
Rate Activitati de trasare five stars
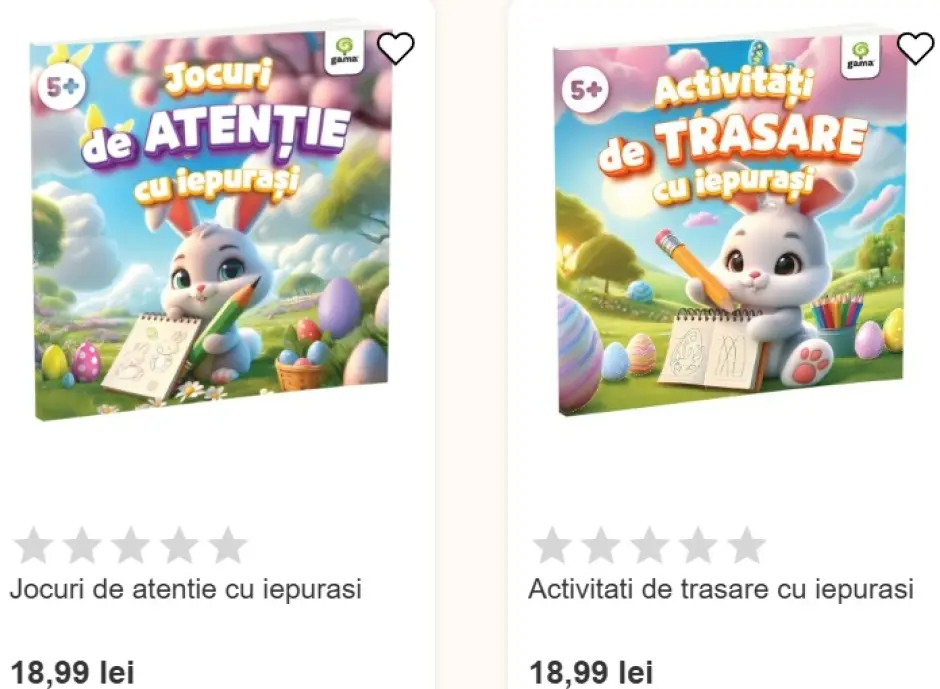click(746, 545)
